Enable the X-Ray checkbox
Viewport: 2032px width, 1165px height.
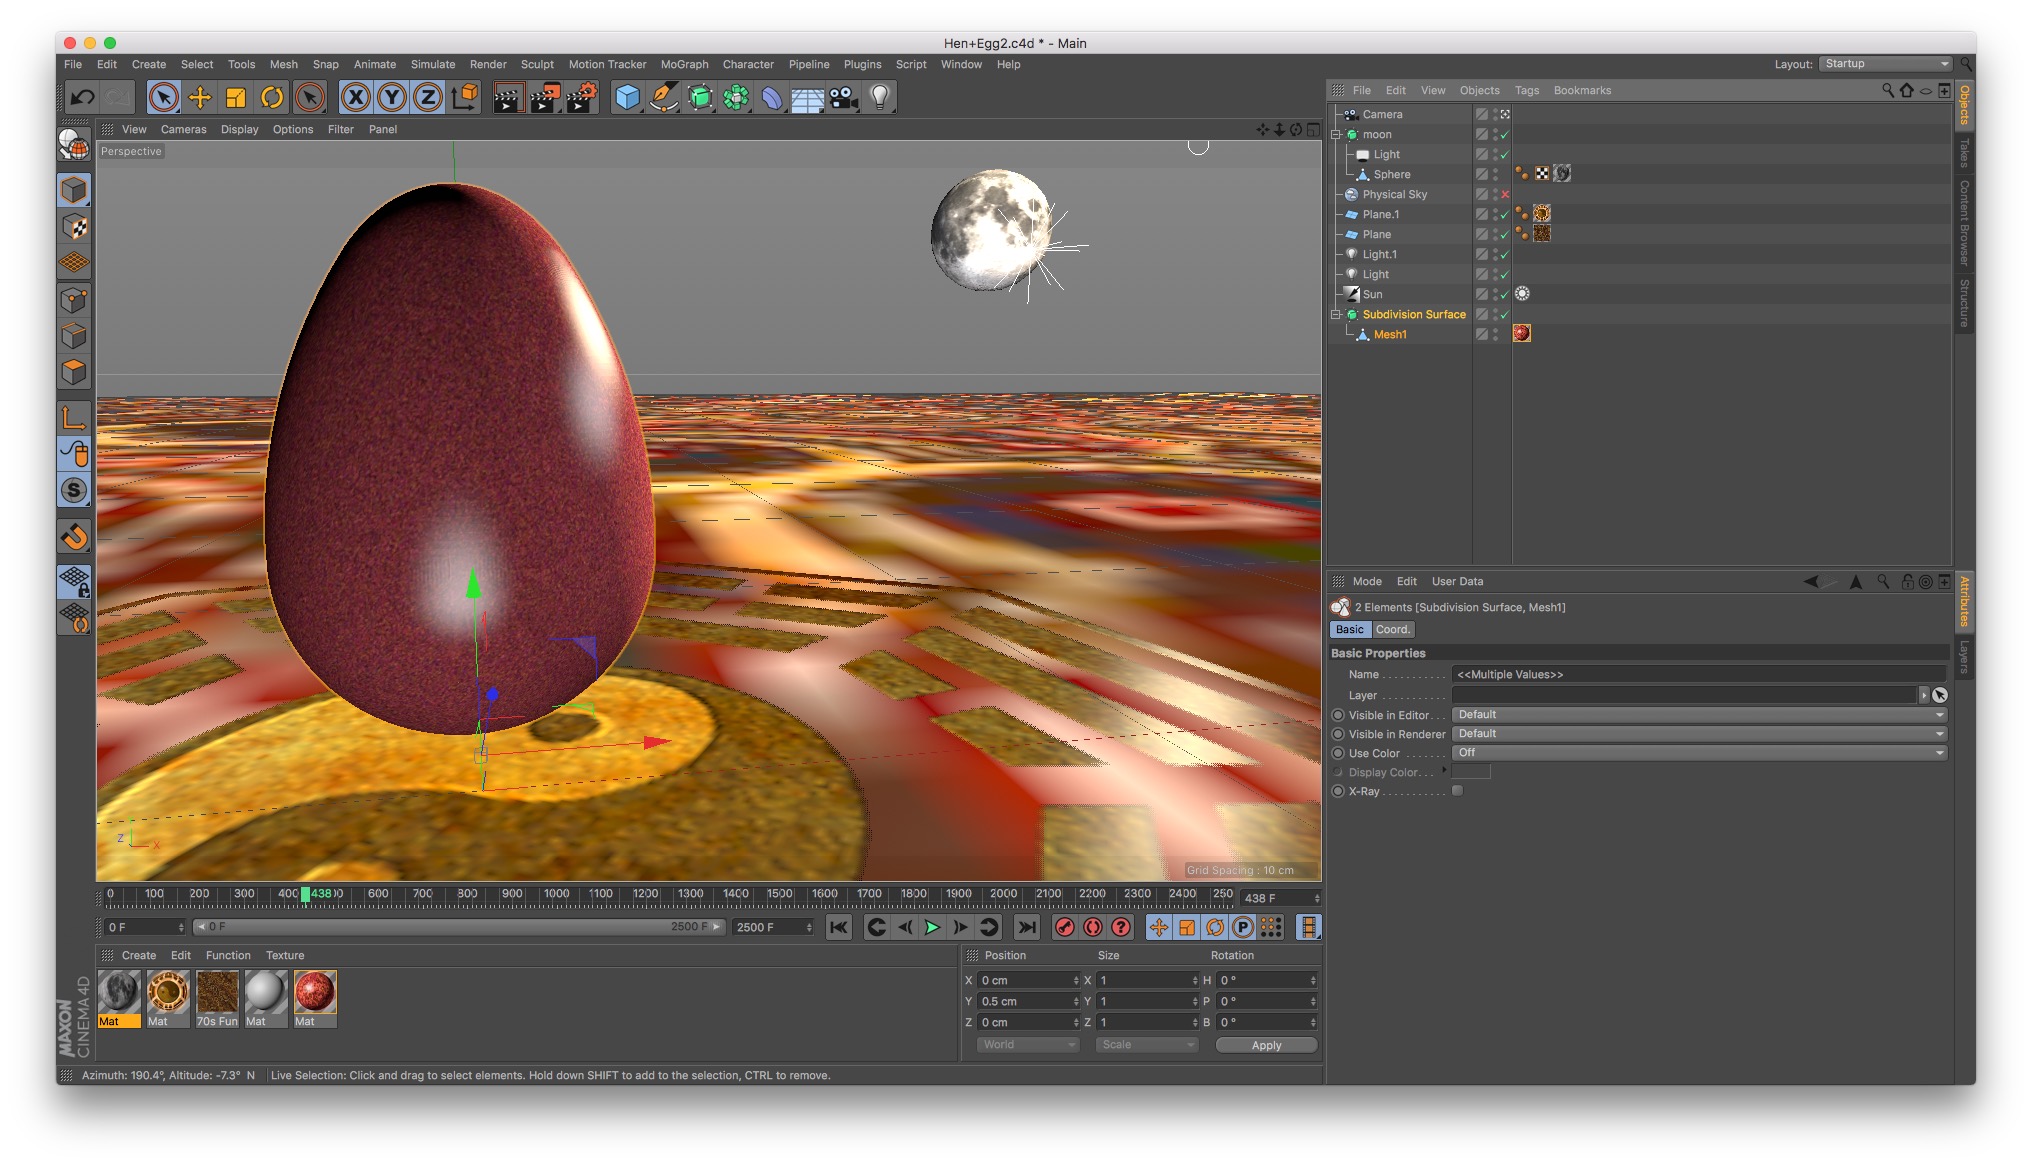pyautogui.click(x=1457, y=791)
